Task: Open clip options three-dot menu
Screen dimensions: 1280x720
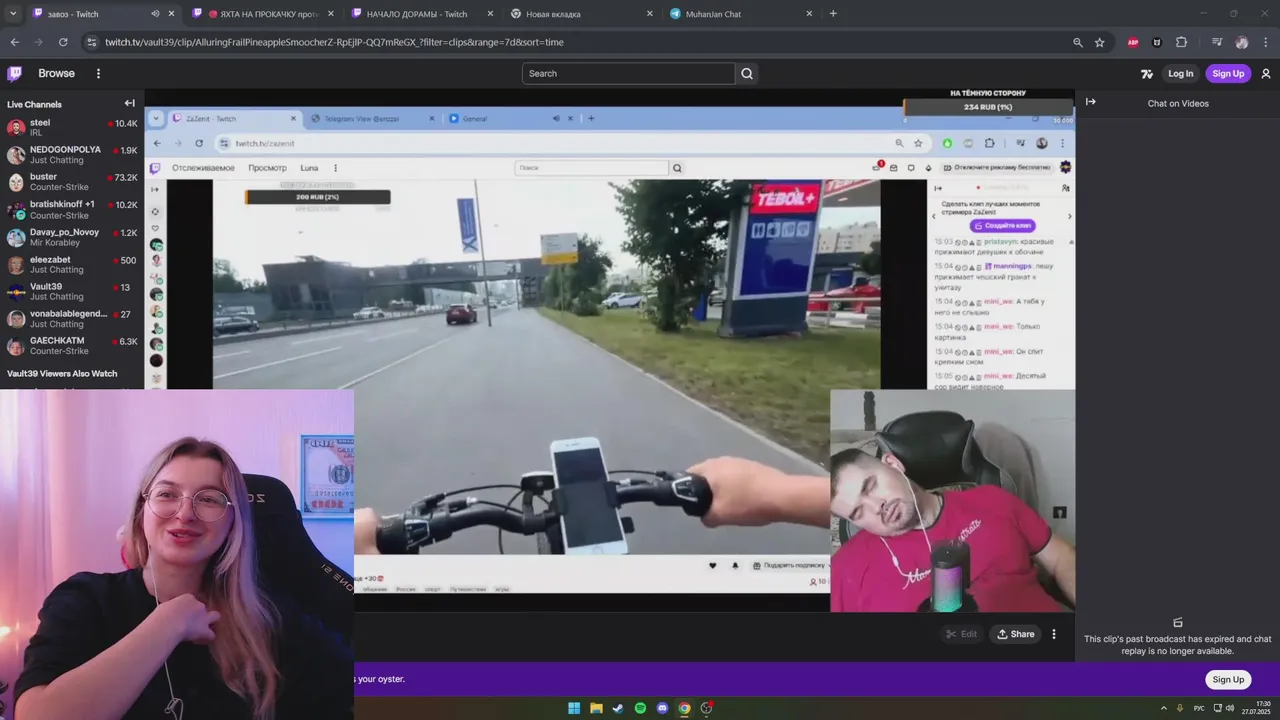Action: coord(1054,634)
